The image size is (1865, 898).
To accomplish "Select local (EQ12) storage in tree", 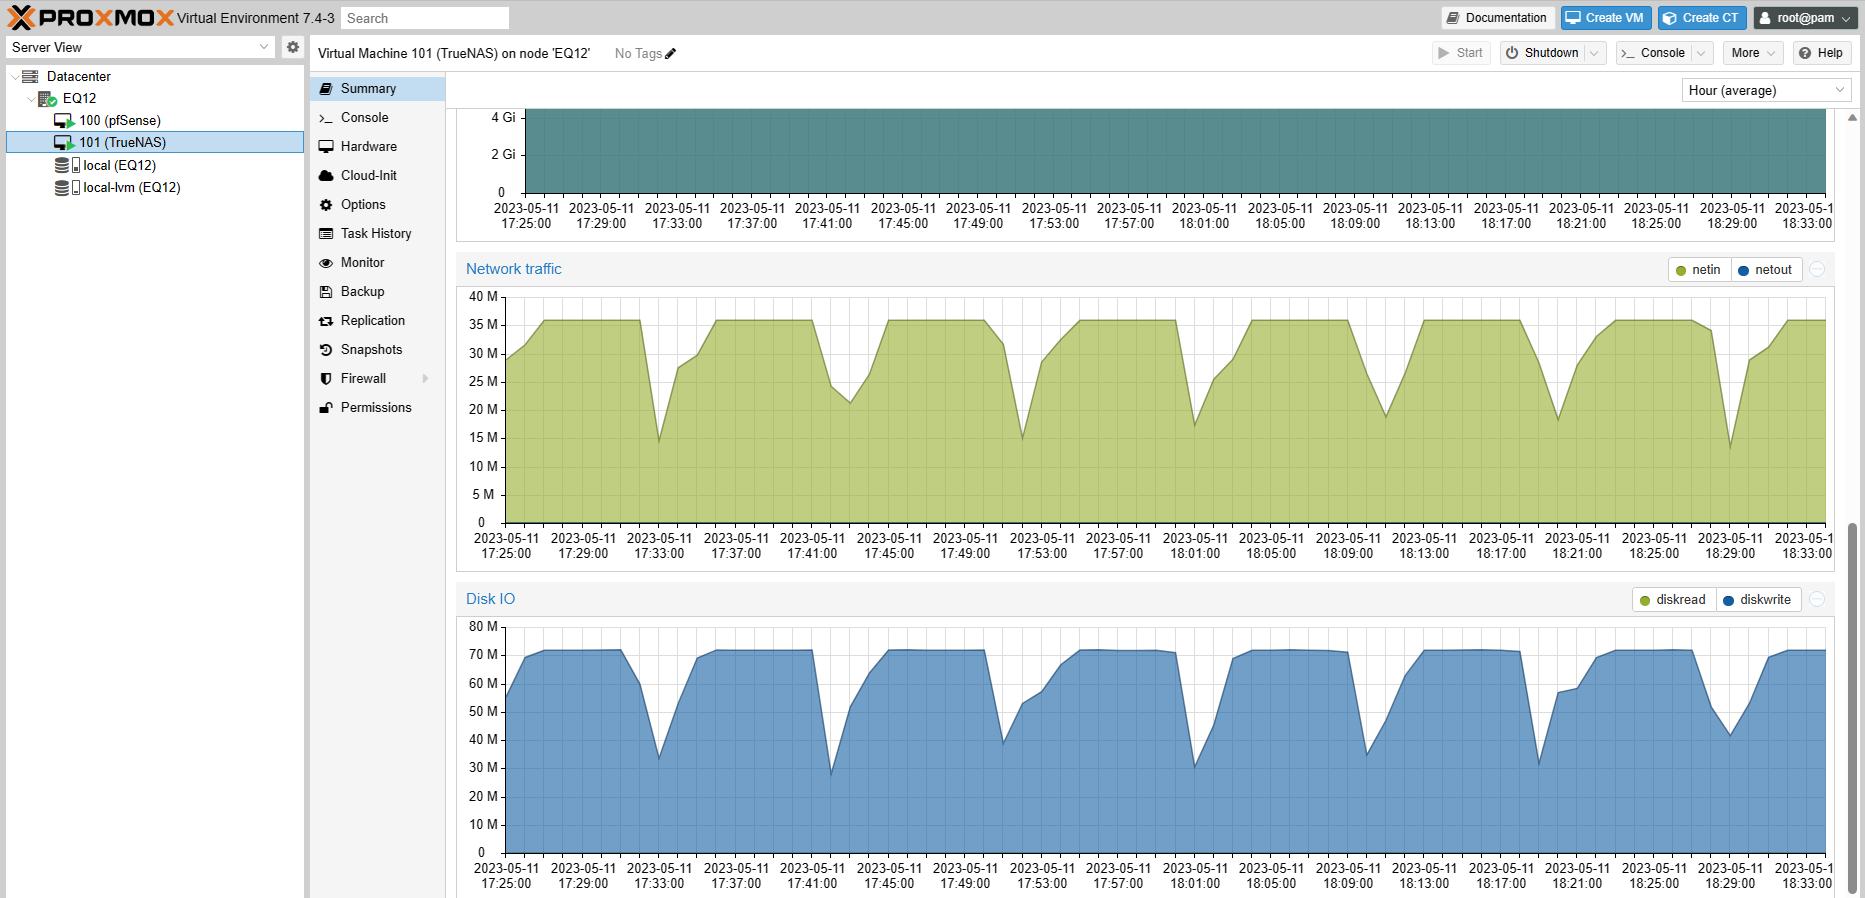I will point(155,165).
